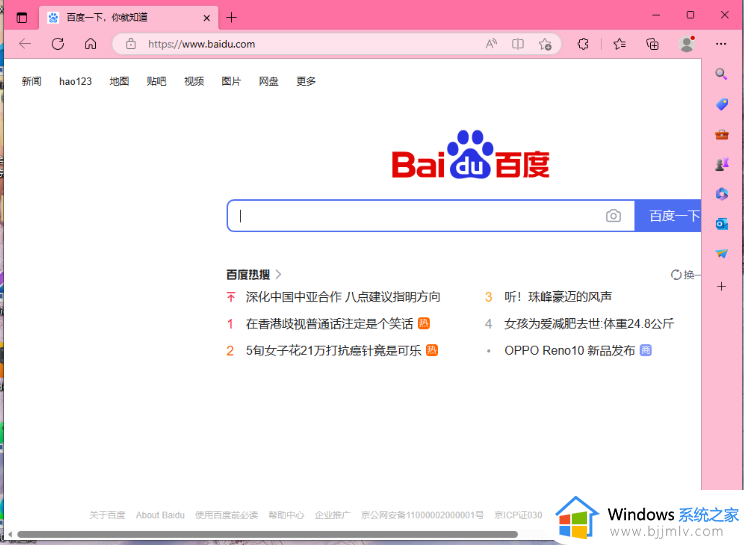This screenshot has height=545, width=744.
Task: Close the 百度一下 tab
Action: click(x=206, y=18)
